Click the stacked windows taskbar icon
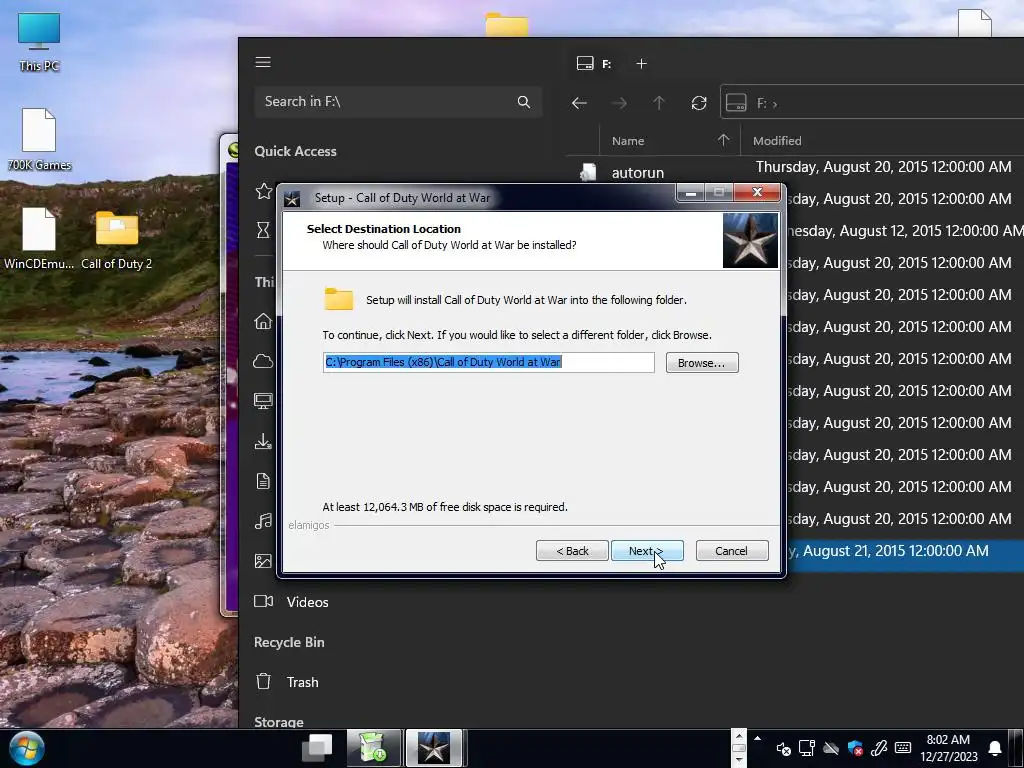Viewport: 1024px width, 768px height. pyautogui.click(x=317, y=748)
